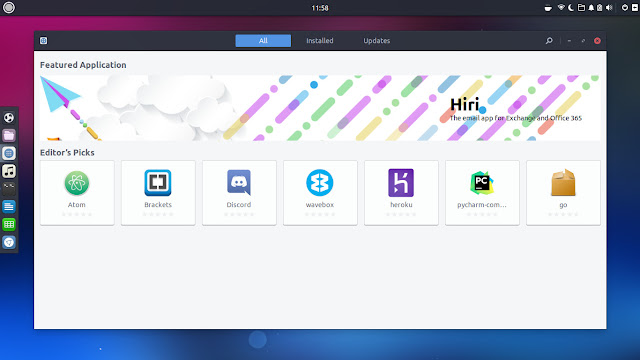Open the heroku app card
Viewport: 640px width, 360px height.
point(401,193)
